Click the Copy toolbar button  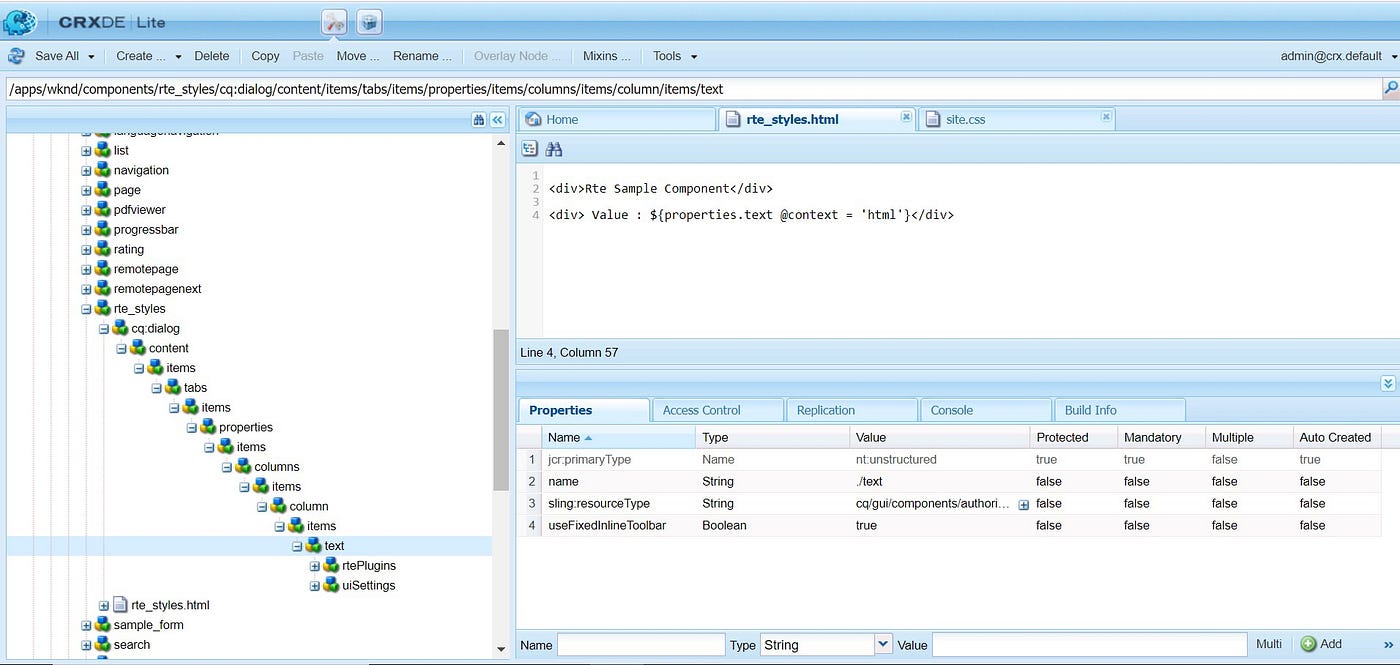265,56
